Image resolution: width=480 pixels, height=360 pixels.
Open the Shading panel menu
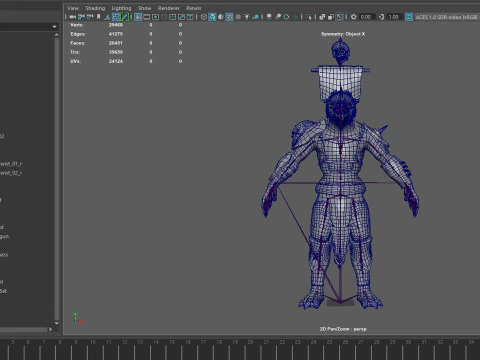(95, 8)
